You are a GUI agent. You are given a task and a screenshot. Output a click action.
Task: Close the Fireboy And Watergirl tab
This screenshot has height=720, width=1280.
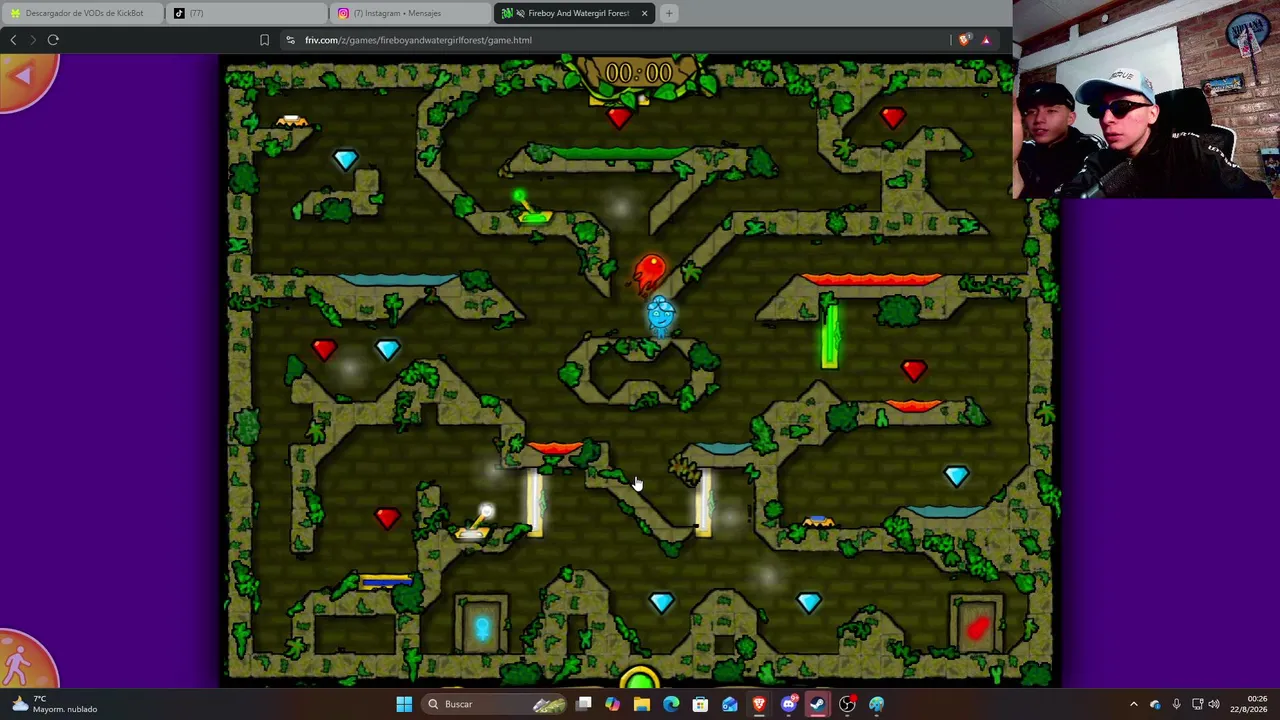click(x=644, y=13)
